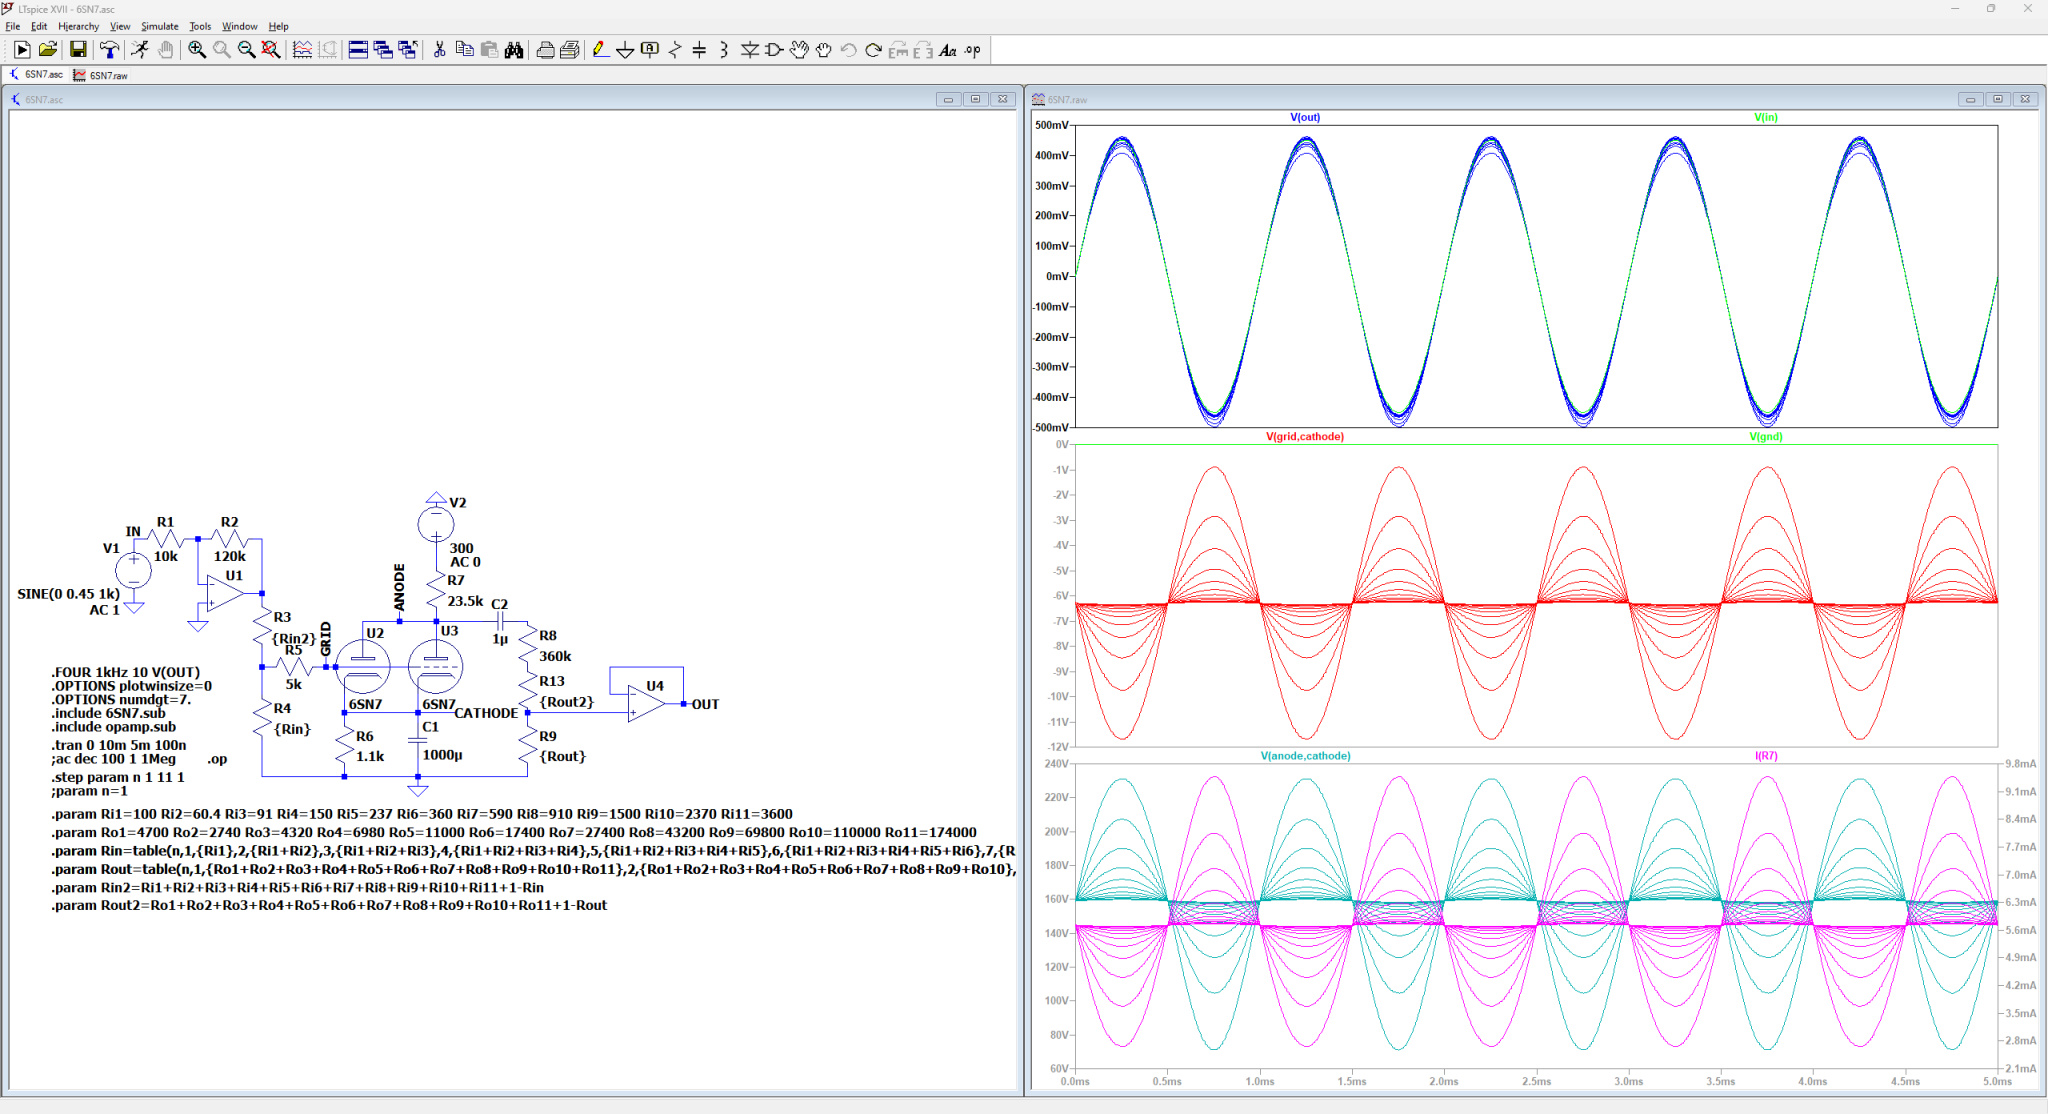Screen dimensions: 2048x1114
Task: Click the .include opamp.sub directive
Action: (x=113, y=727)
